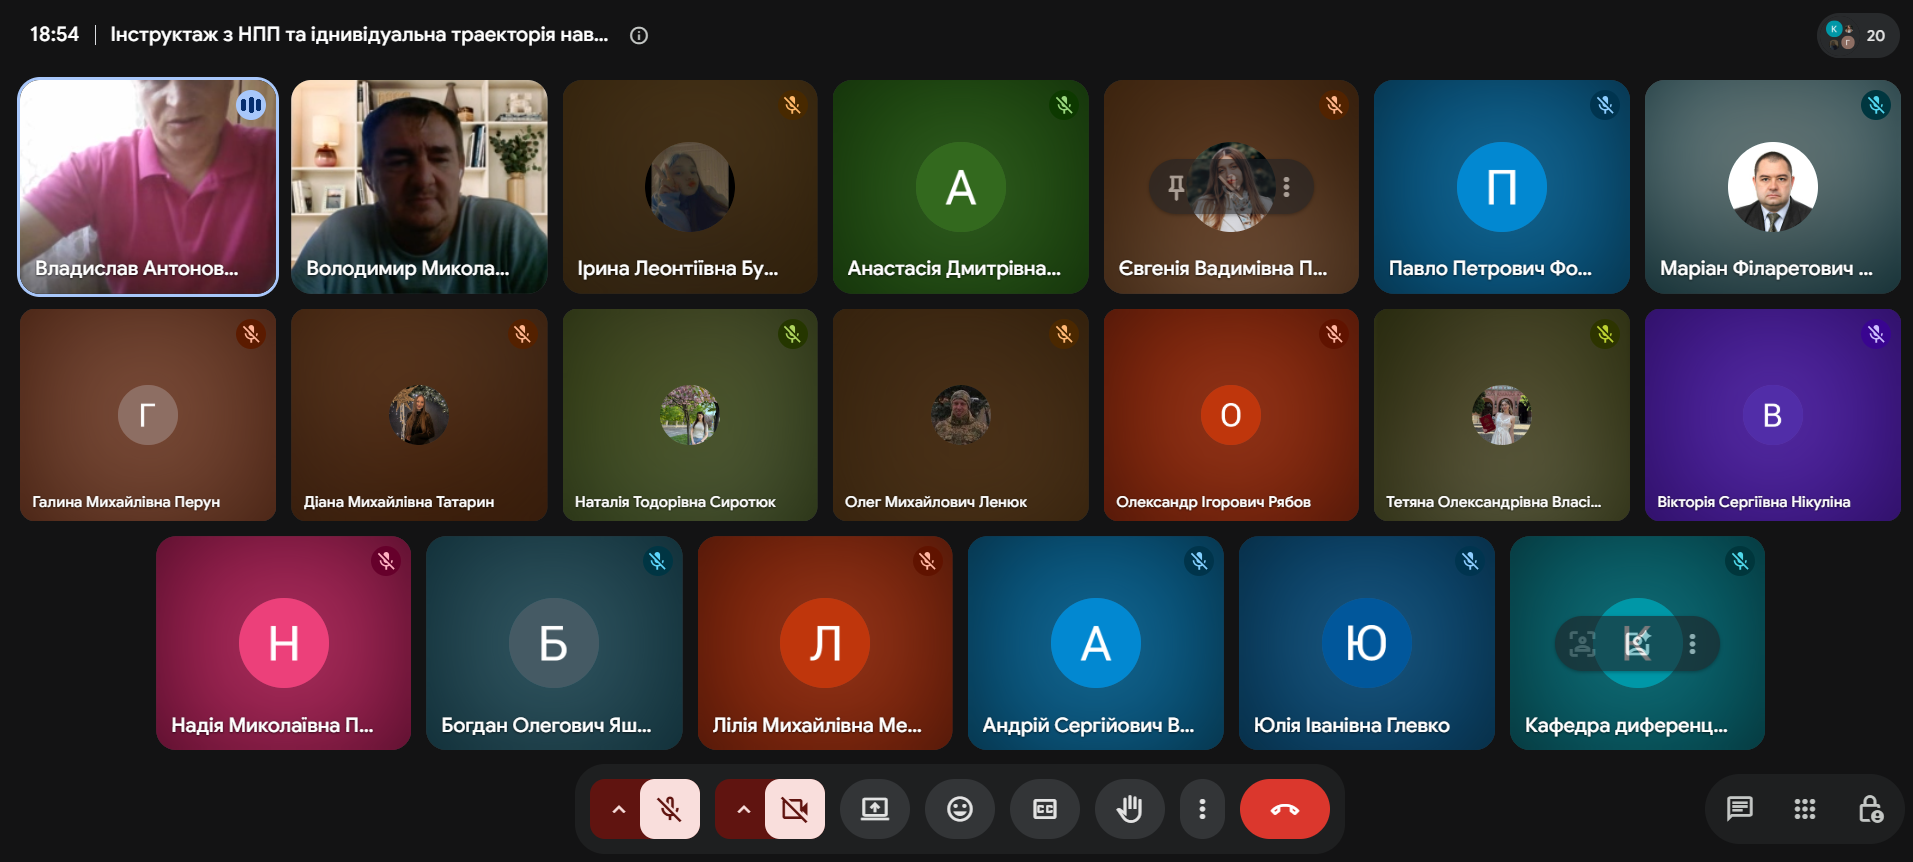Open the meeting details info icon
The image size is (1913, 862).
(x=639, y=35)
